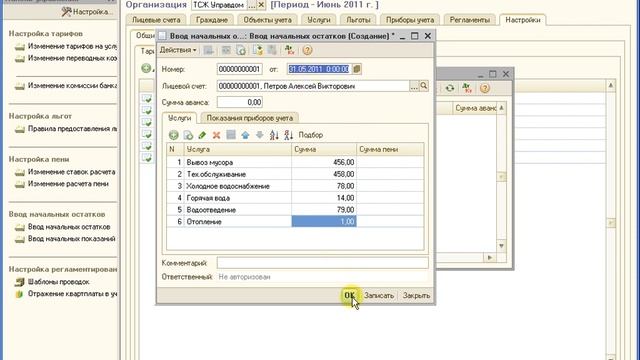Select the Услуги tab inside the dialog
The width and height of the screenshot is (640, 360).
click(x=180, y=118)
